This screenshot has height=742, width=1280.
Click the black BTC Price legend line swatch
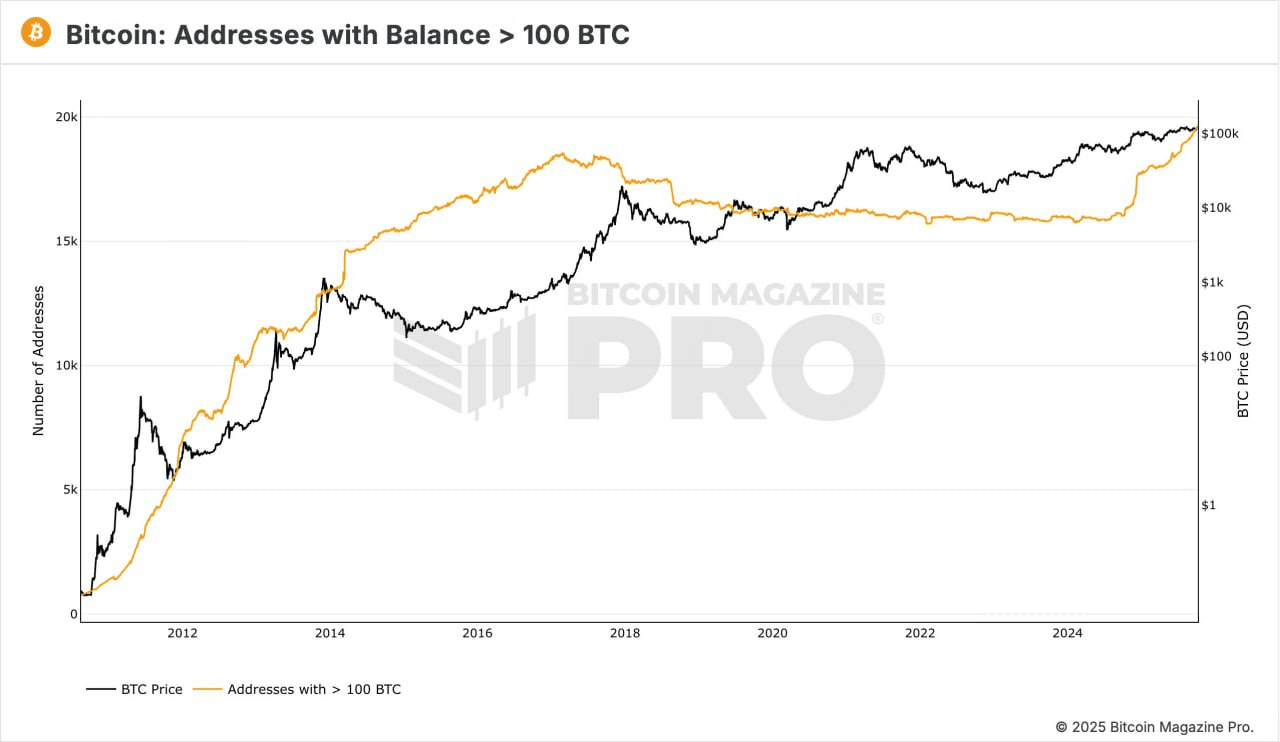coord(101,689)
